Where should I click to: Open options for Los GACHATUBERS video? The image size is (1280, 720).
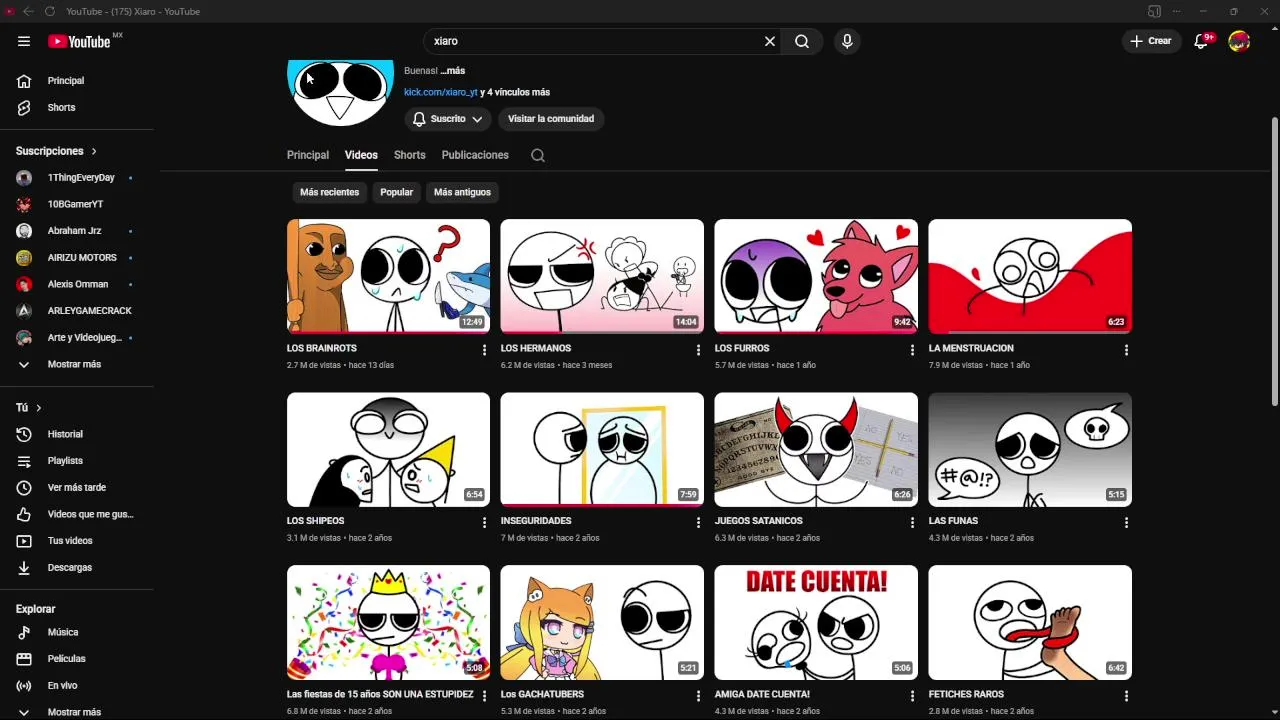[x=699, y=695]
